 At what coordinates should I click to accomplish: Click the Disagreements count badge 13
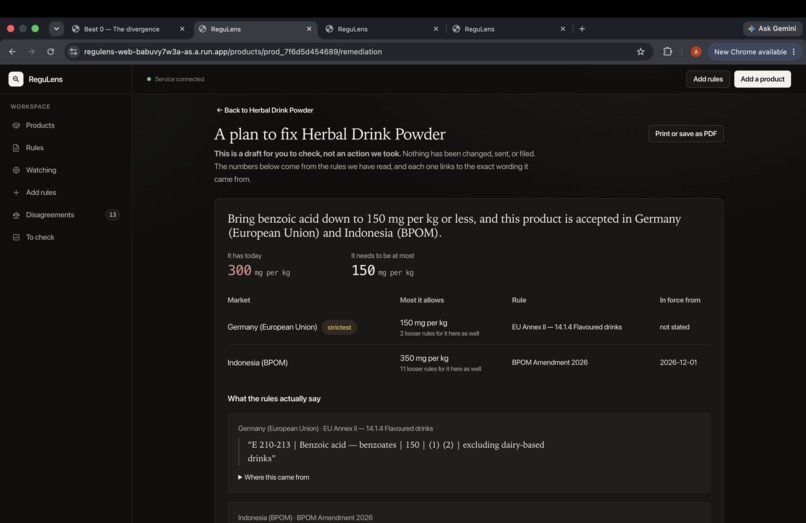coord(112,215)
